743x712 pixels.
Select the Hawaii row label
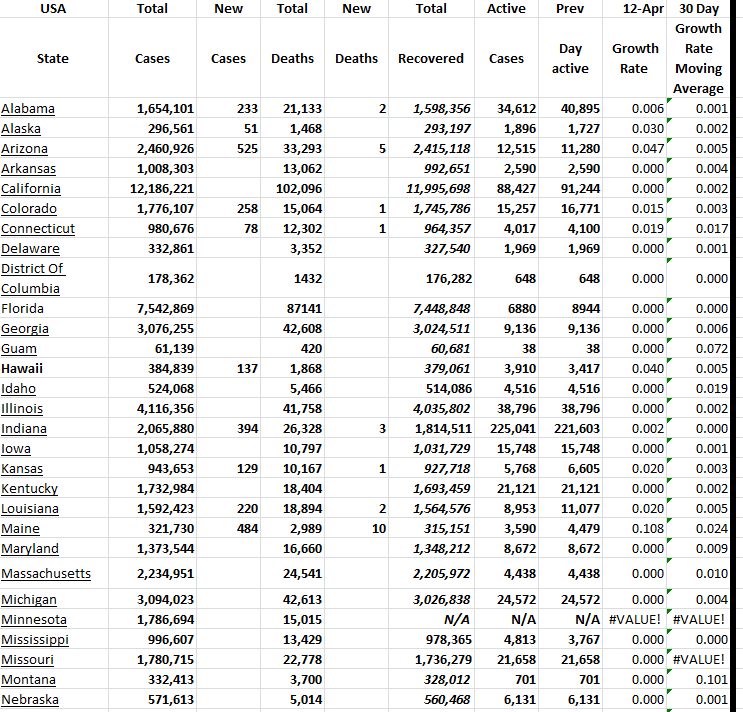pyautogui.click(x=22, y=368)
